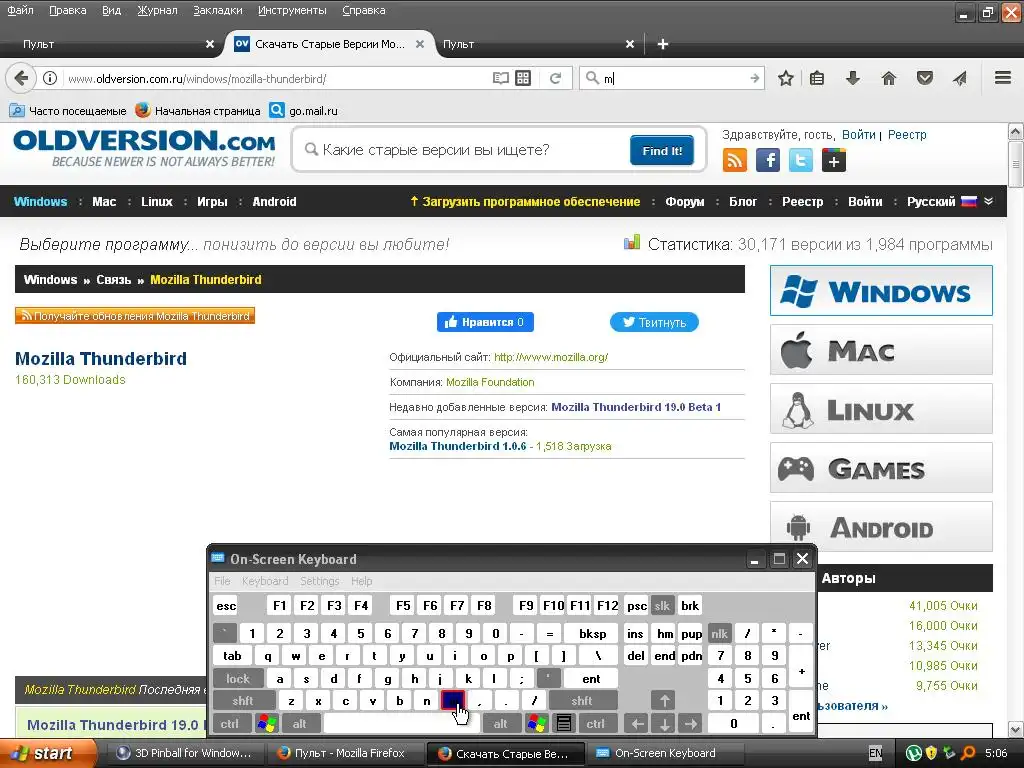Open the Закладки menu
This screenshot has width=1024, height=768.
point(218,10)
